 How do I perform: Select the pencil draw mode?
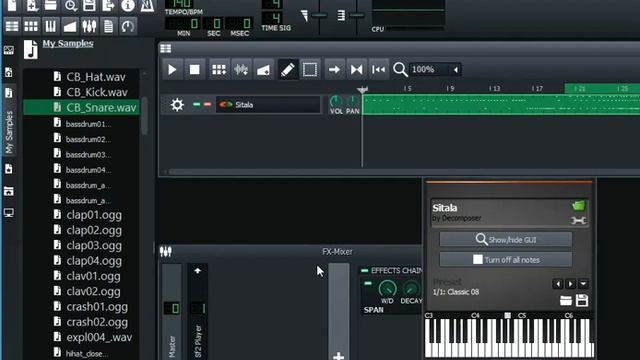pos(288,70)
